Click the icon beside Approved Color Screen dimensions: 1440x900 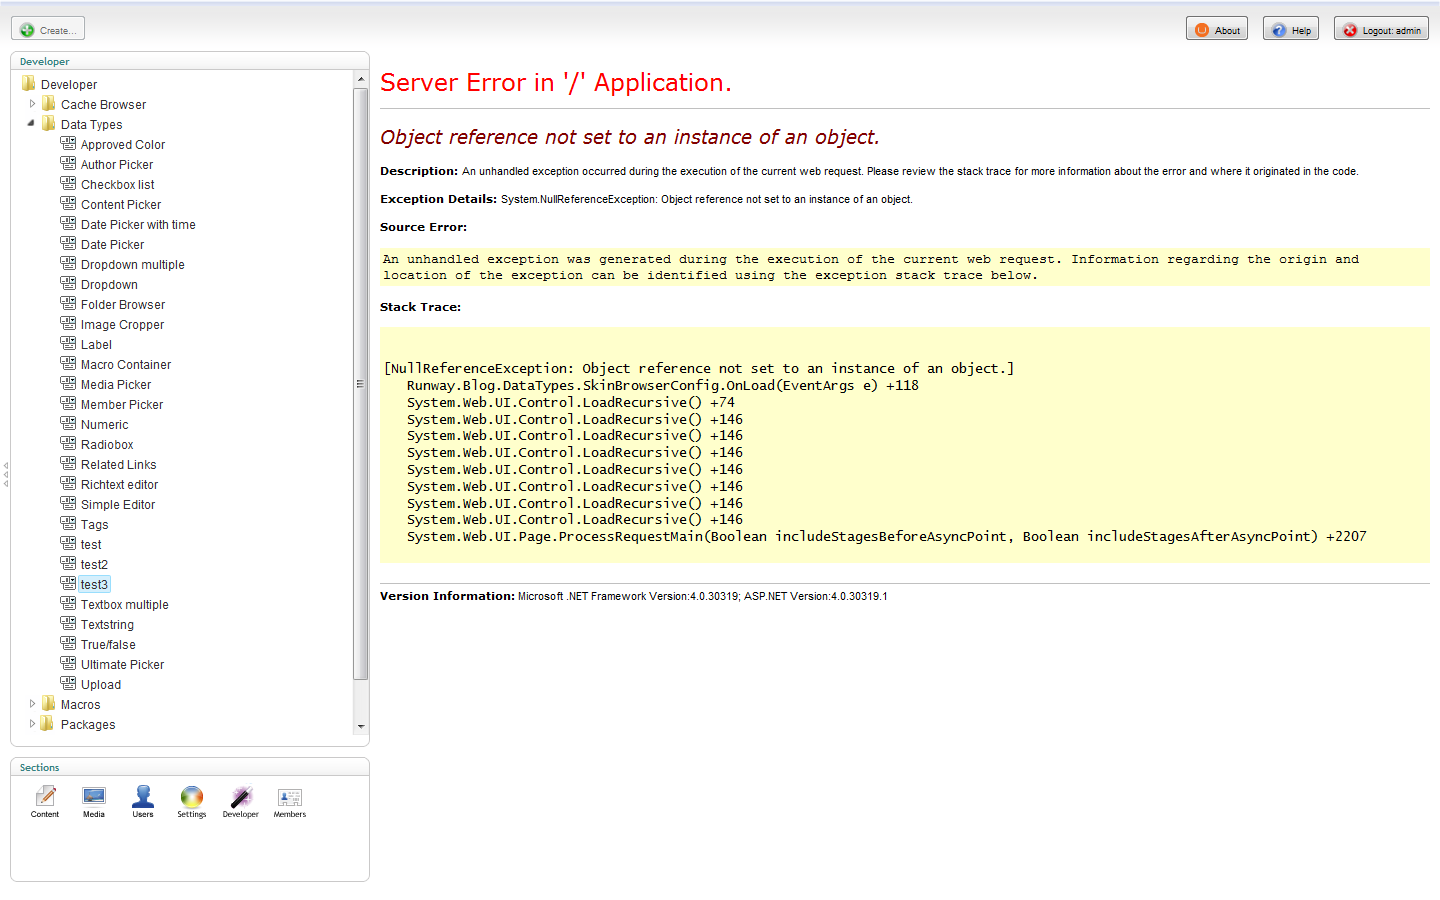68,144
